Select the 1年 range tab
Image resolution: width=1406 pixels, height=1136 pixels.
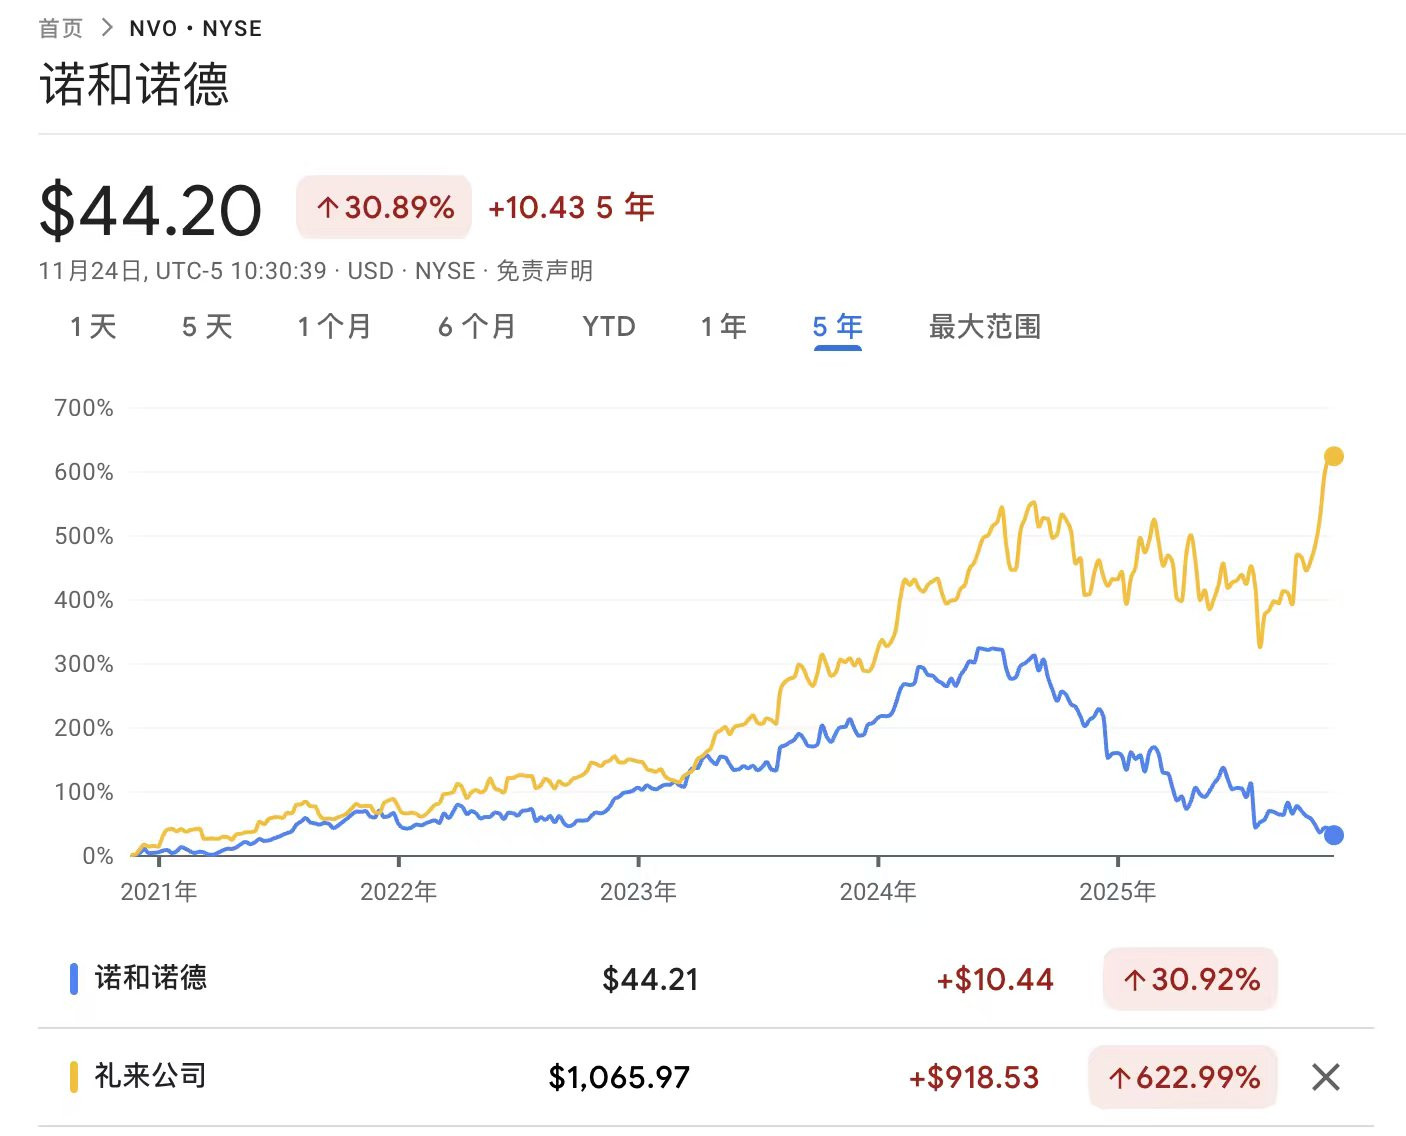coord(723,326)
